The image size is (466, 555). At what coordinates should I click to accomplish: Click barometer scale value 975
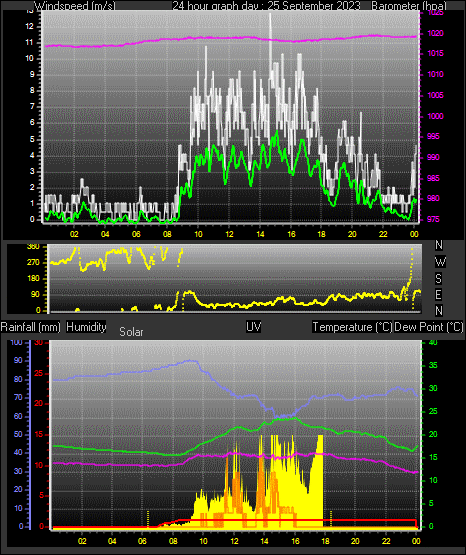(x=433, y=219)
